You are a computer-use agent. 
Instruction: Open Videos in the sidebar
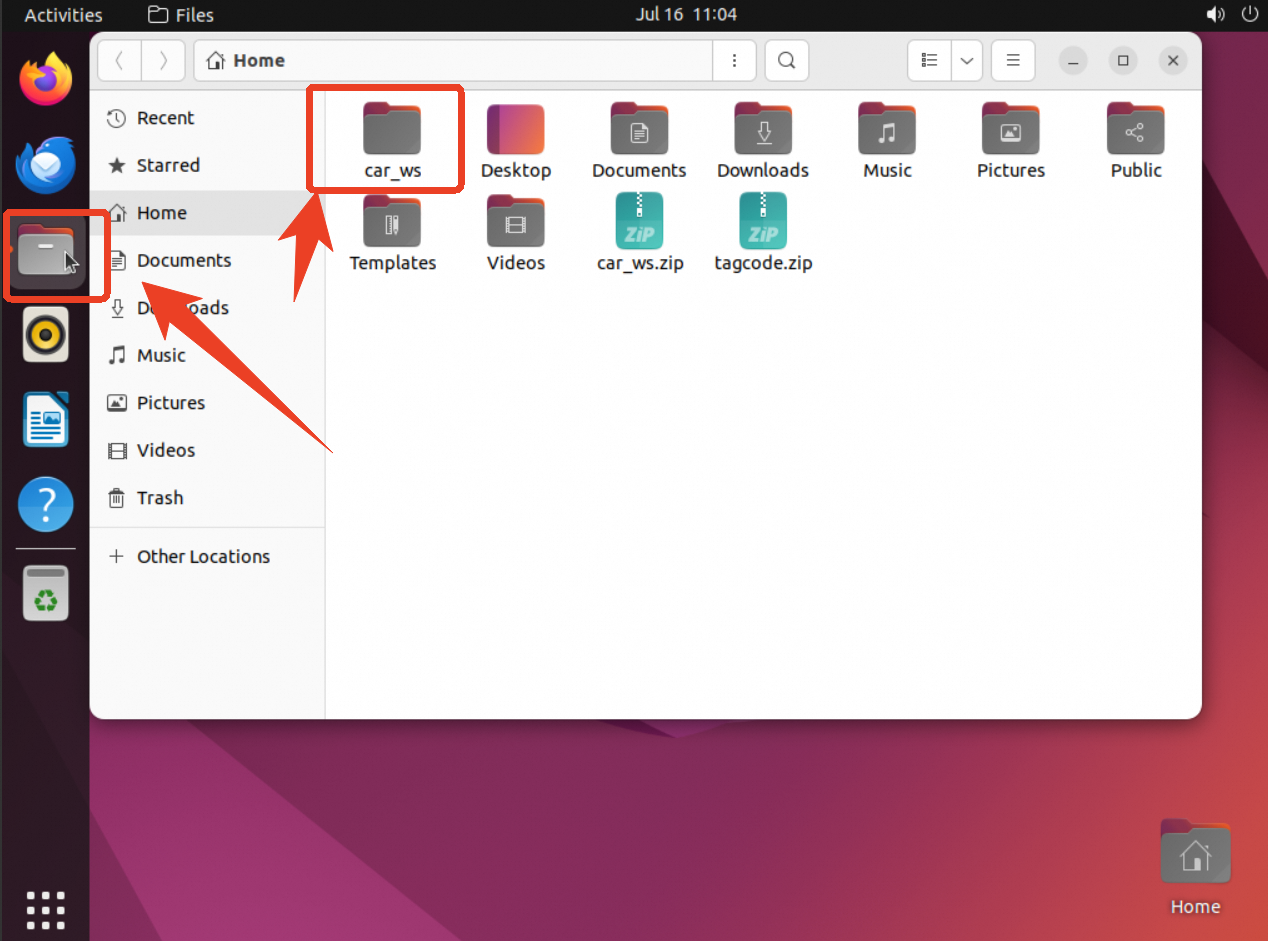click(x=207, y=450)
